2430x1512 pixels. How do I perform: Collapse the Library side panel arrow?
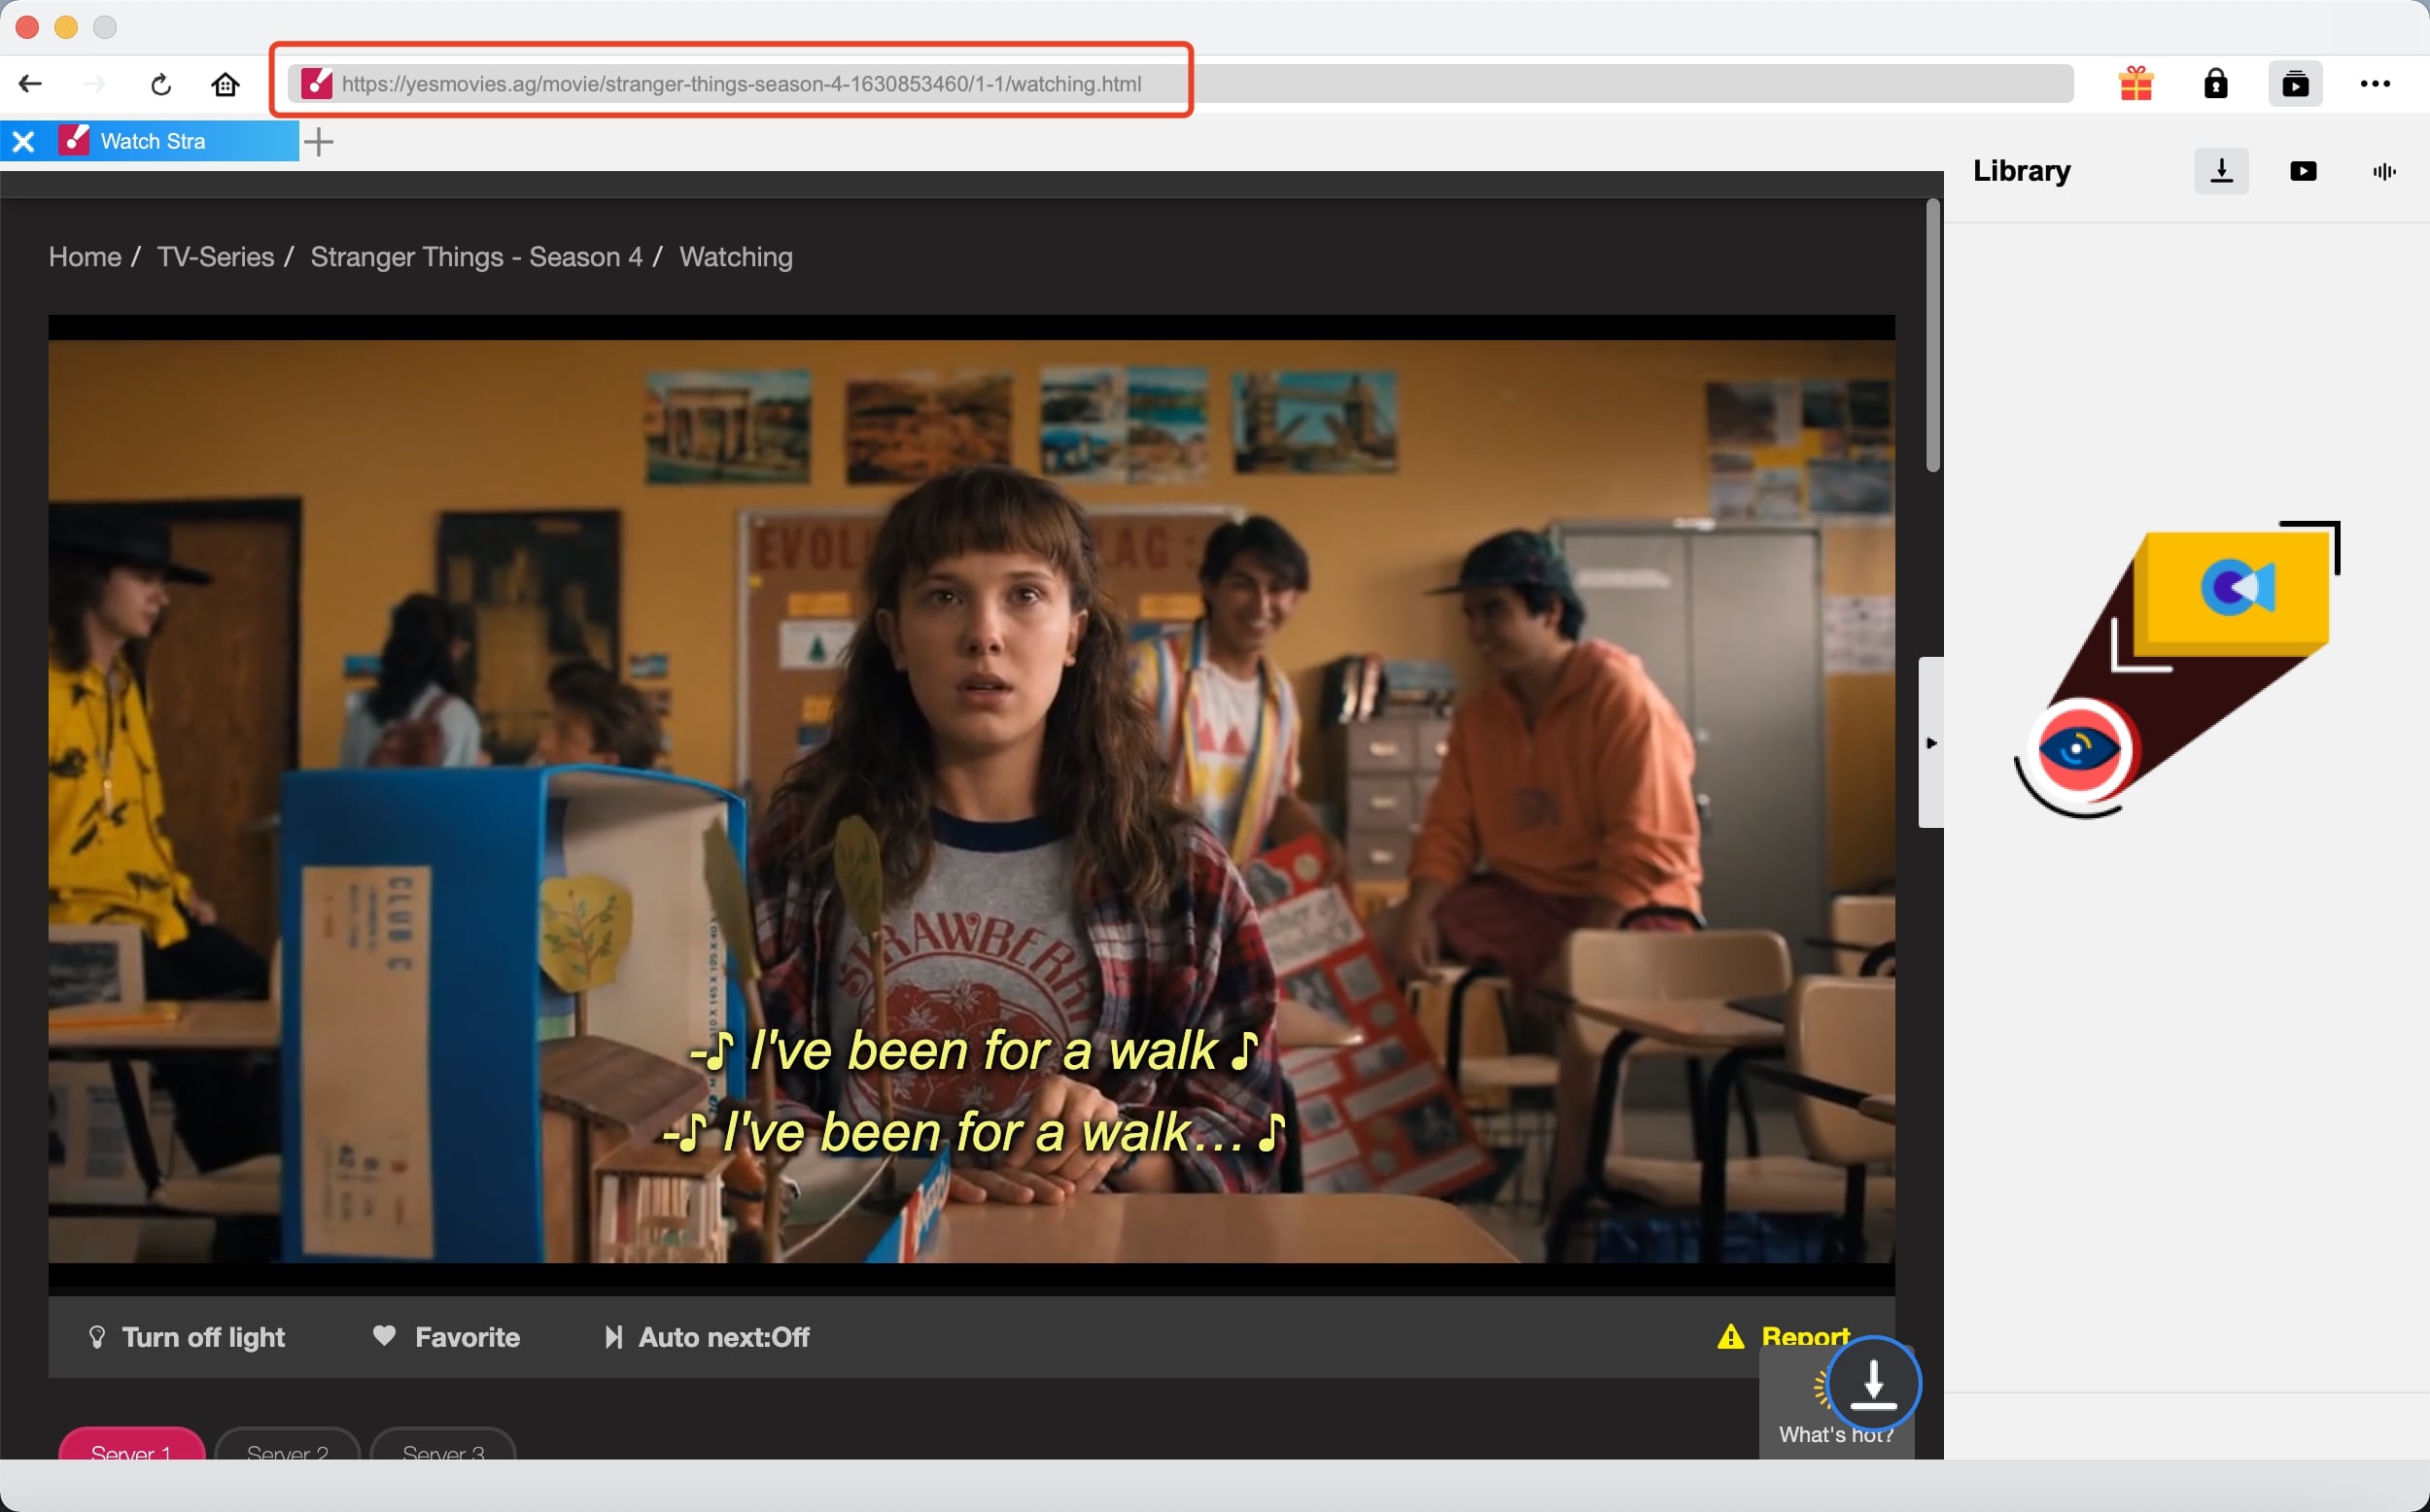[1930, 742]
